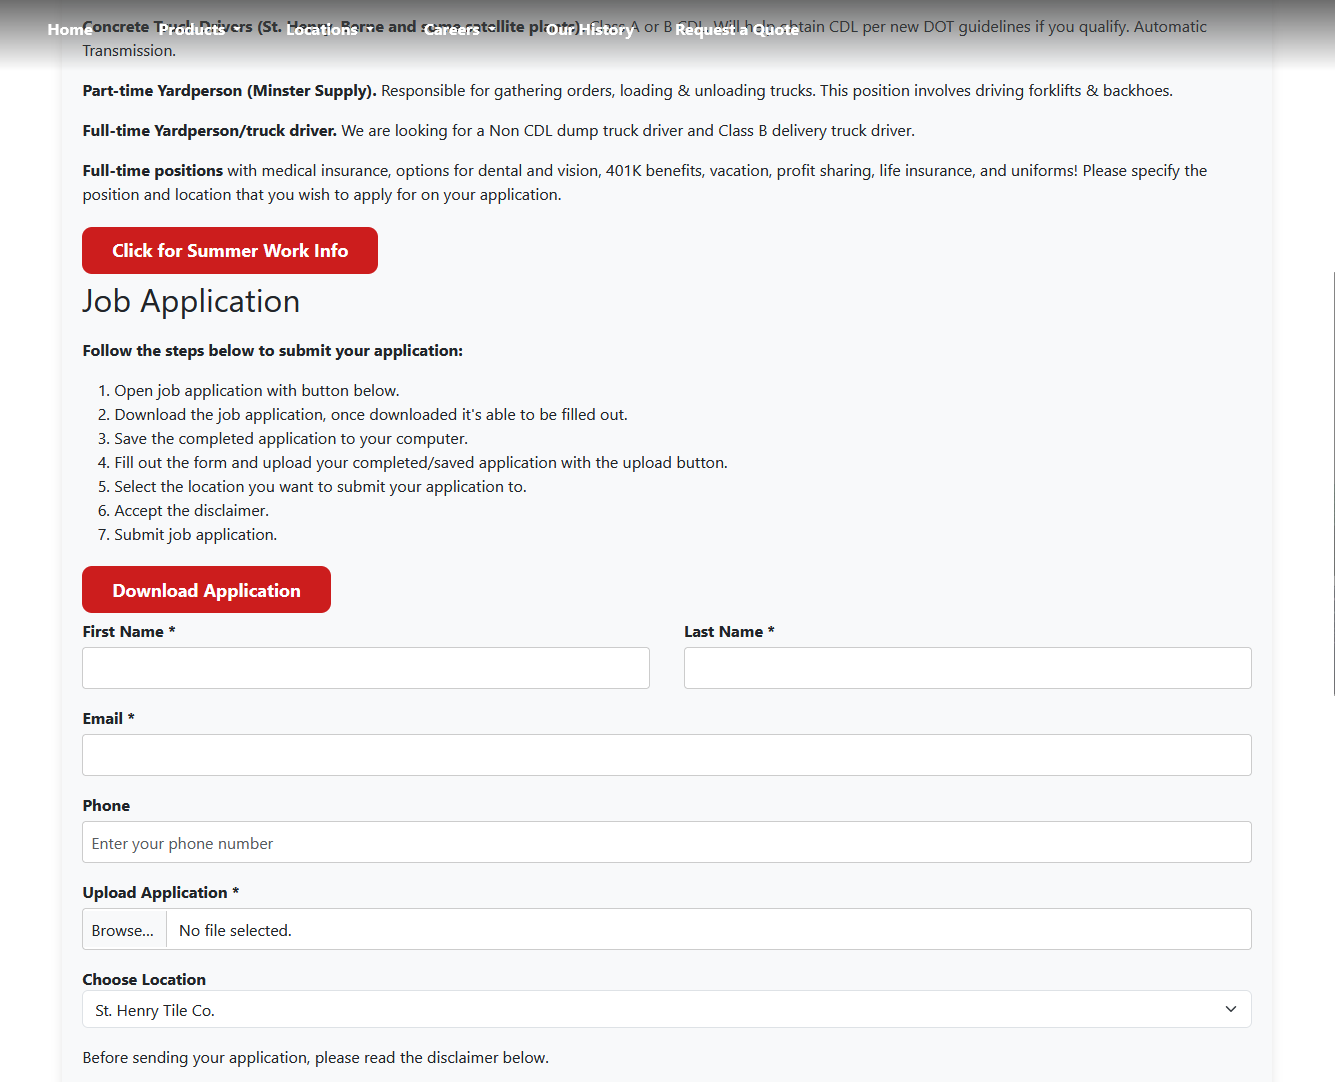Click Browse to upload application file
Screen dimensions: 1335x1082
tap(123, 930)
